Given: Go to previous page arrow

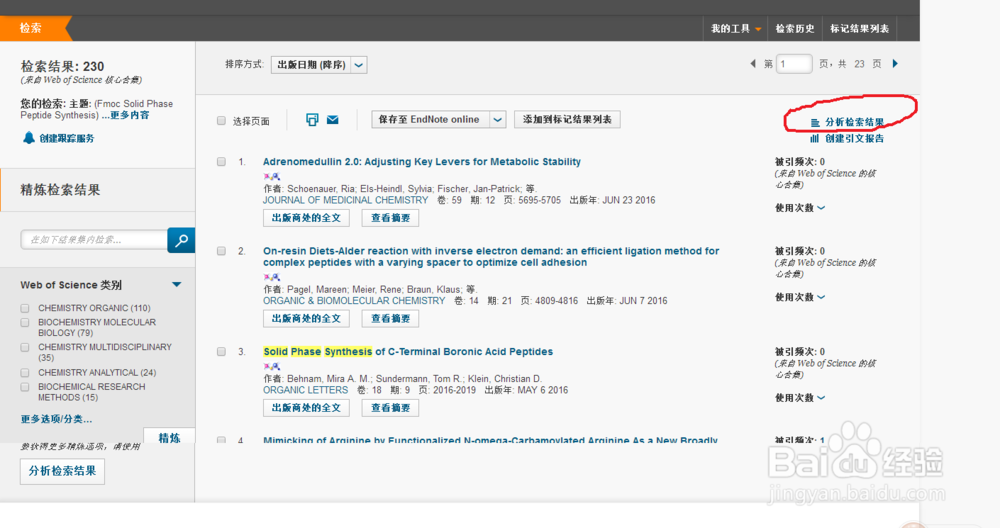Looking at the screenshot, I should 753,64.
